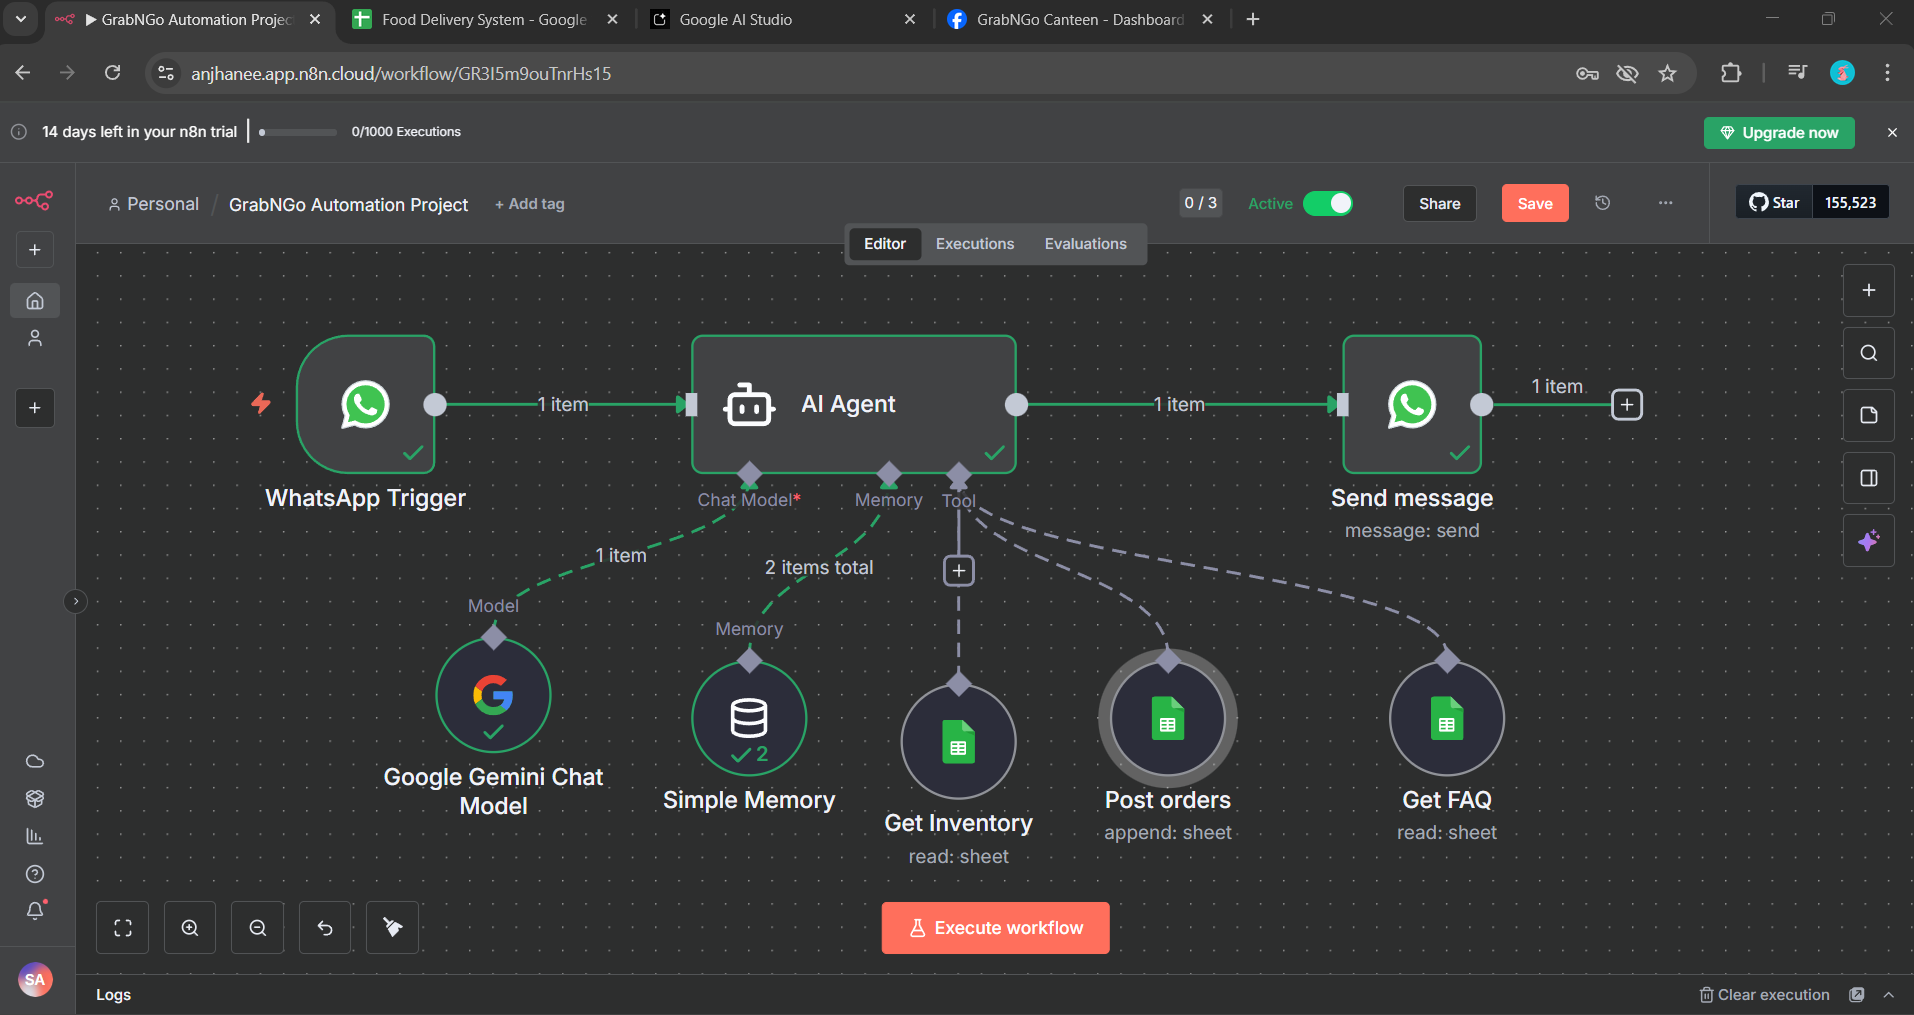Fit workflow to view
This screenshot has width=1914, height=1015.
pos(122,927)
